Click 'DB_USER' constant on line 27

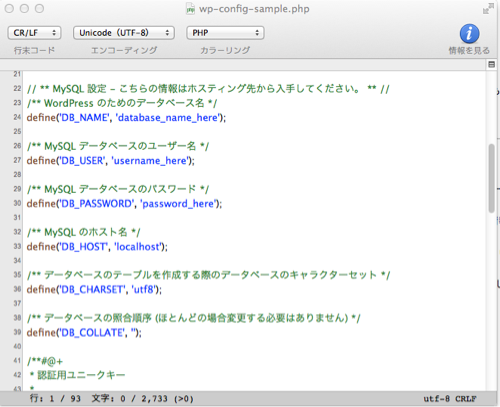point(82,161)
